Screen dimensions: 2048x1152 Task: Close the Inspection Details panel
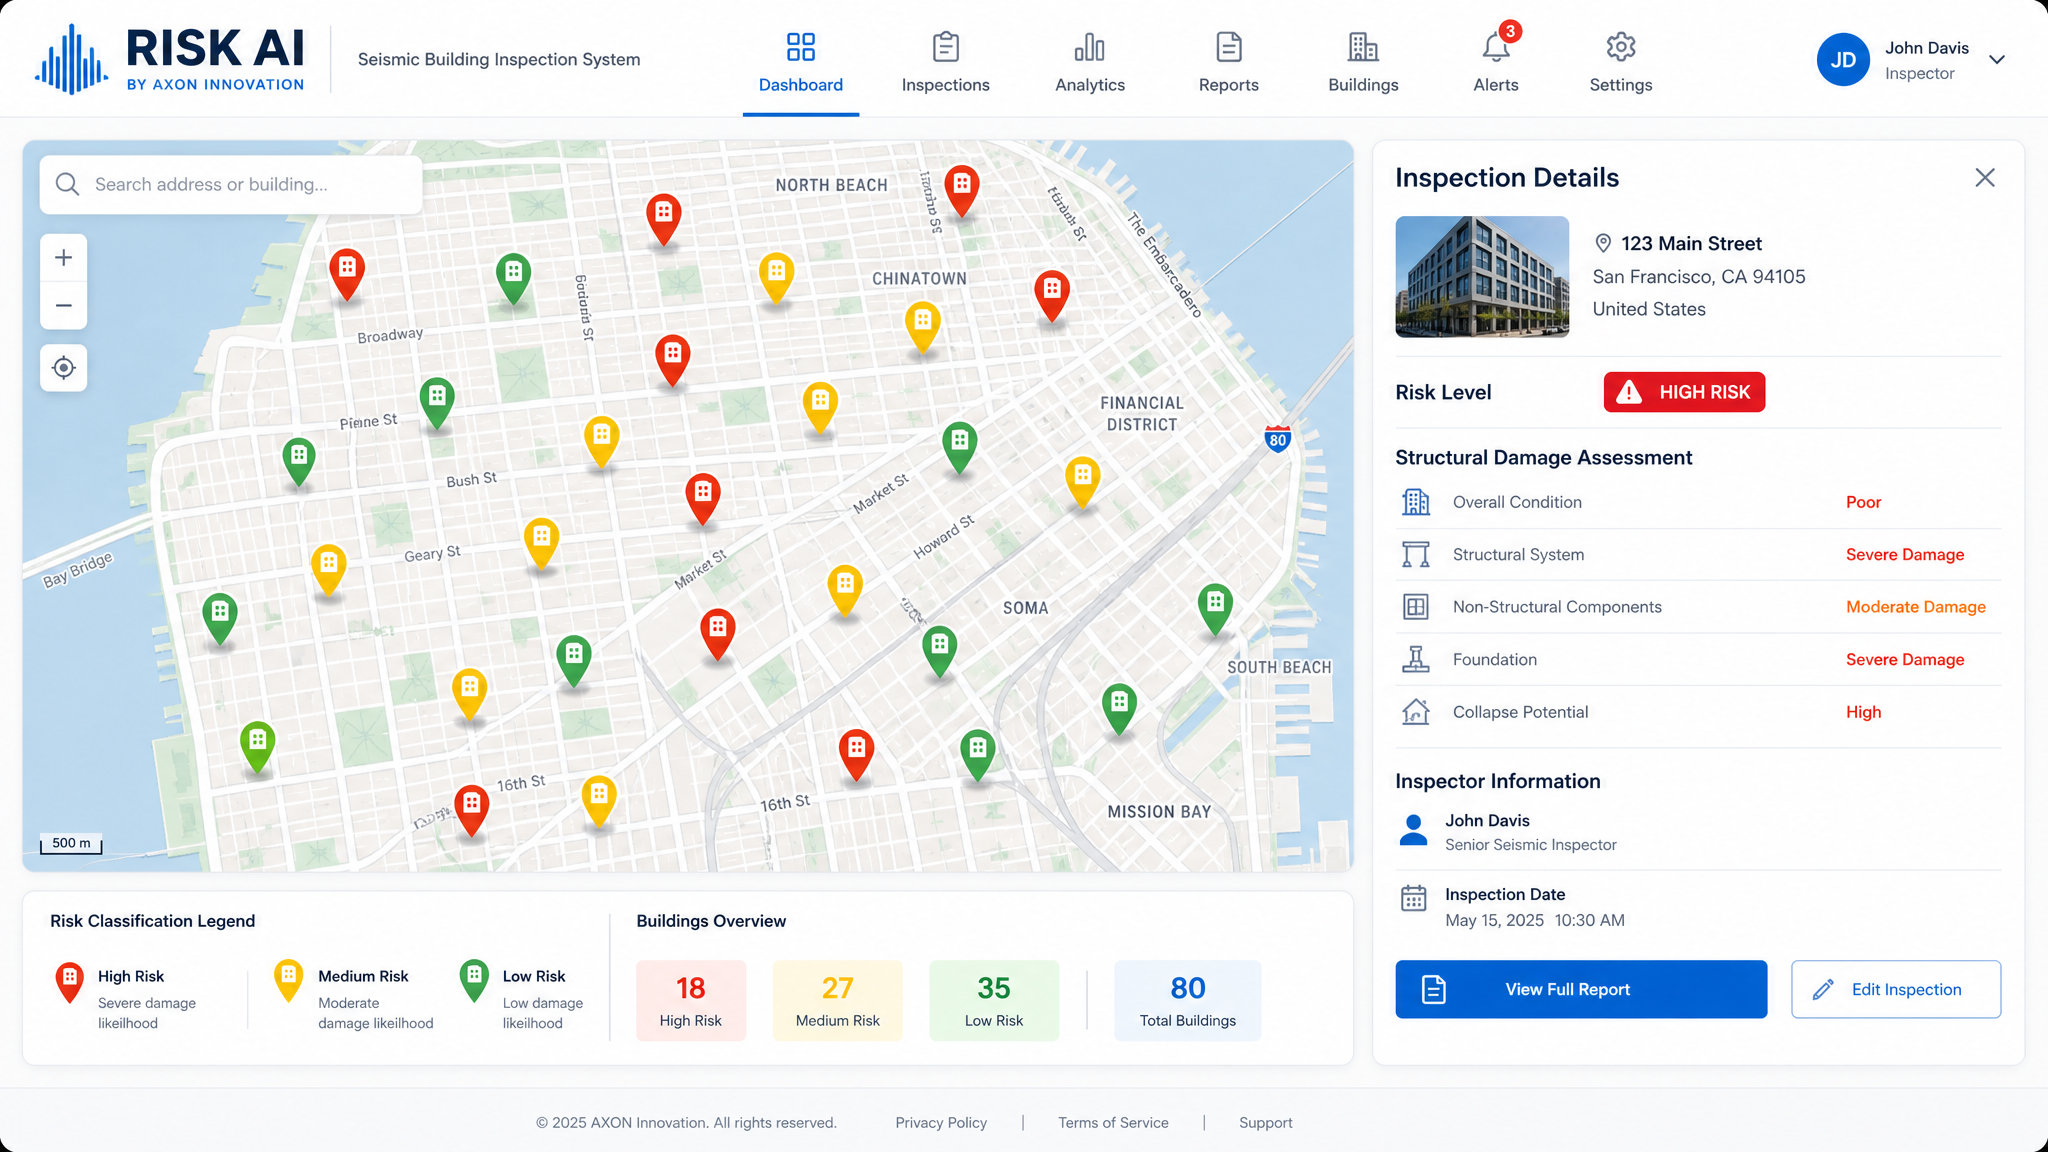pyautogui.click(x=1985, y=177)
